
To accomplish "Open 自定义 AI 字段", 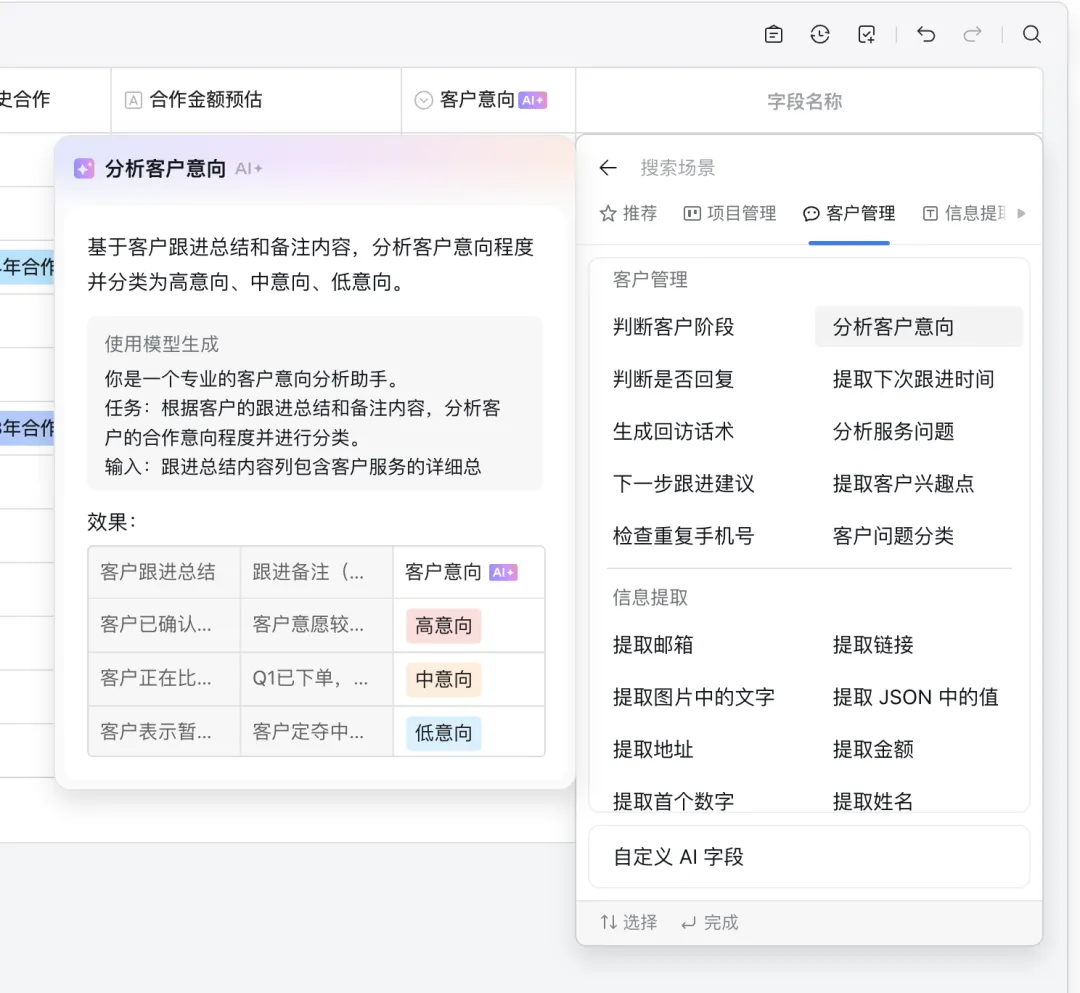I will (809, 857).
